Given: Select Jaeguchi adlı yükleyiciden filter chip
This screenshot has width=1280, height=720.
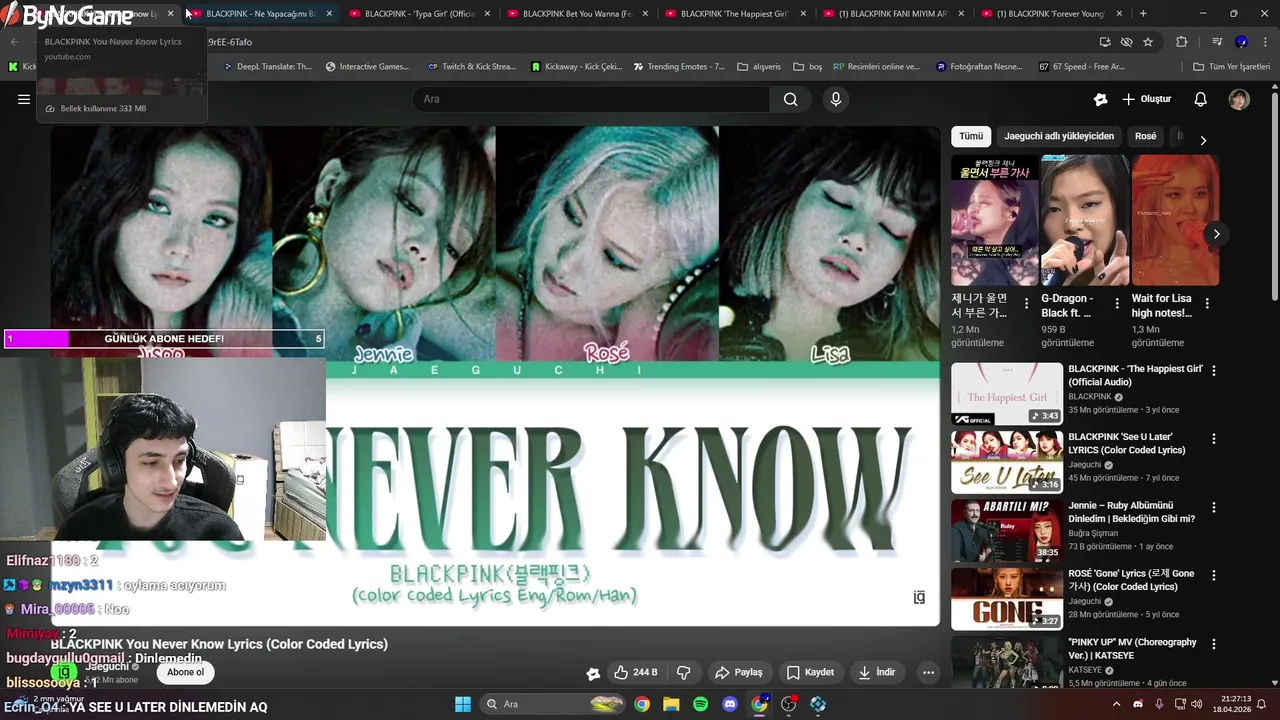Looking at the screenshot, I should (1059, 136).
